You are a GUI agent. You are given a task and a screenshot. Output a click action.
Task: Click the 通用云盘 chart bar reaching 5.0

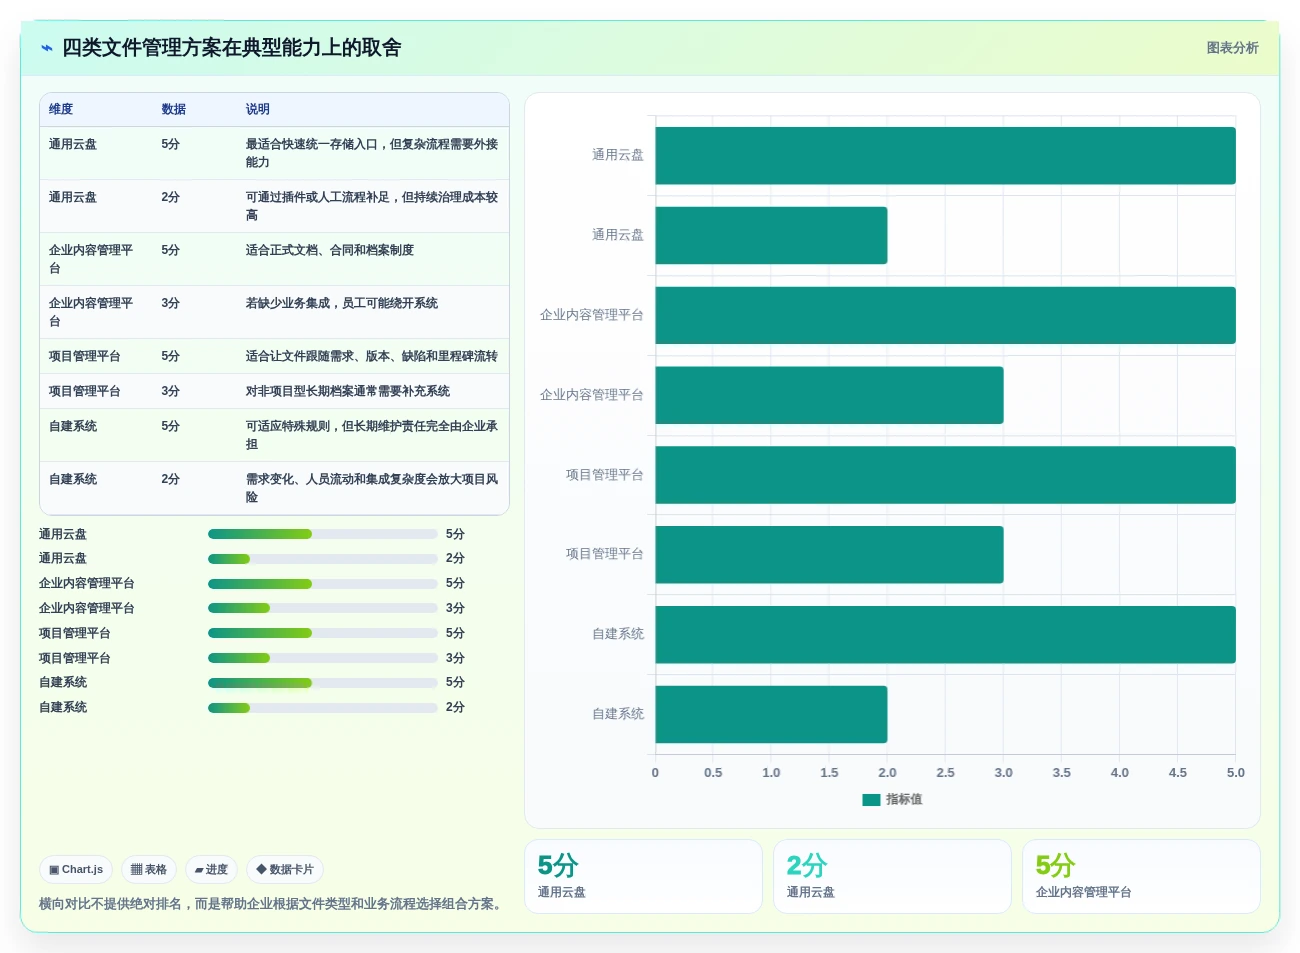point(945,155)
